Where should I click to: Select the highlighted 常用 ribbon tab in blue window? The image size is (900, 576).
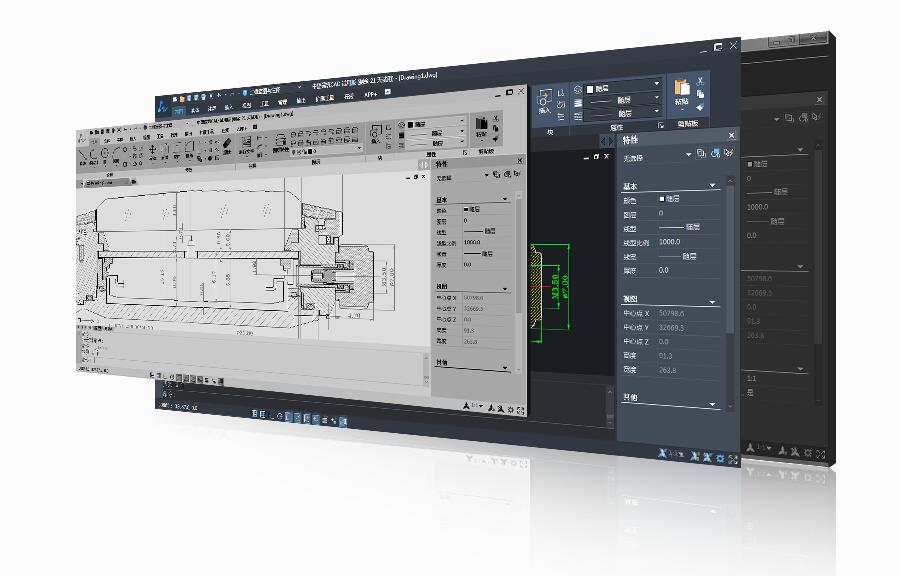coord(179,111)
